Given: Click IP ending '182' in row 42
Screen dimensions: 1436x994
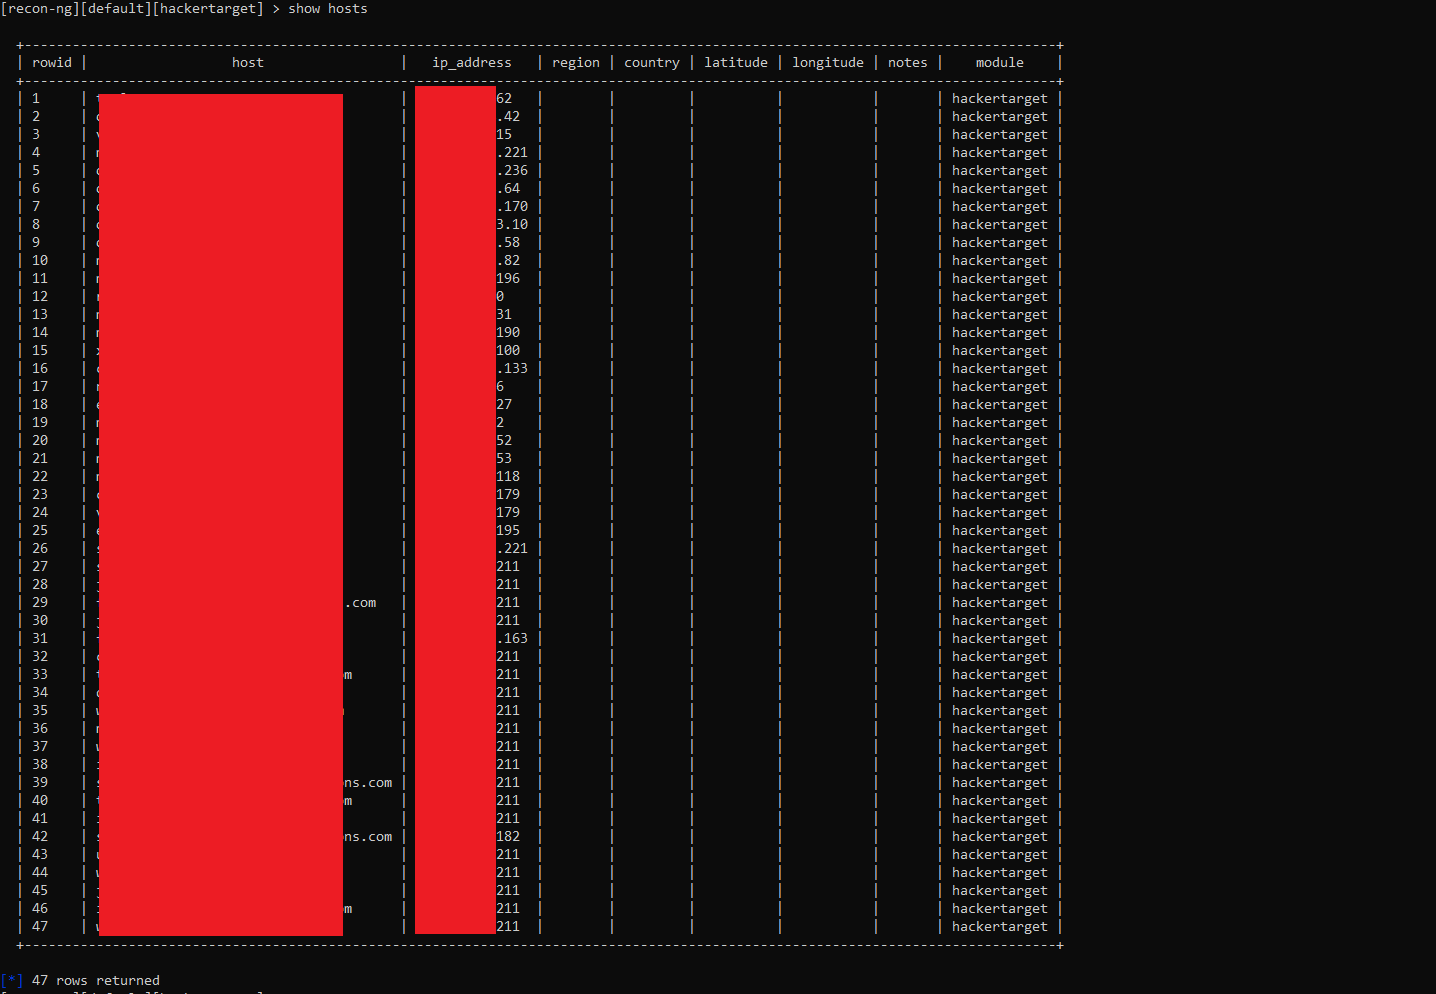Looking at the screenshot, I should click(508, 836).
